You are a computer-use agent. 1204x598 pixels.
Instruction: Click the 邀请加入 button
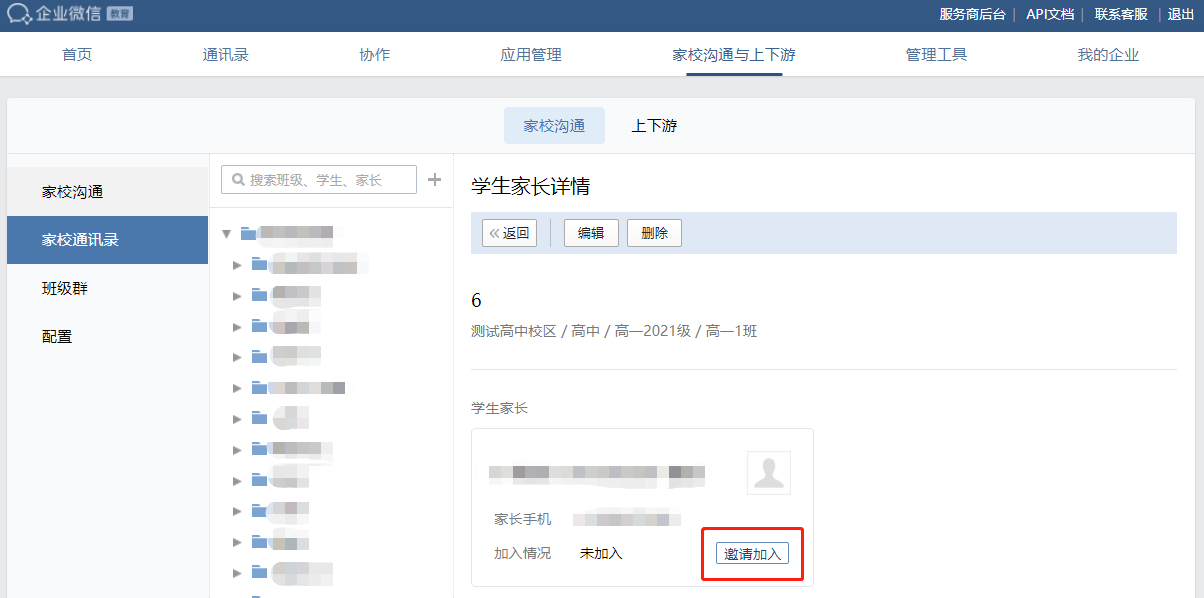click(752, 553)
